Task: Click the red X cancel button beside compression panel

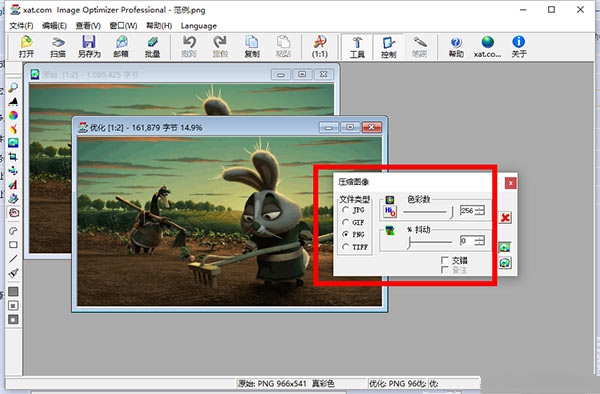Action: pyautogui.click(x=505, y=218)
